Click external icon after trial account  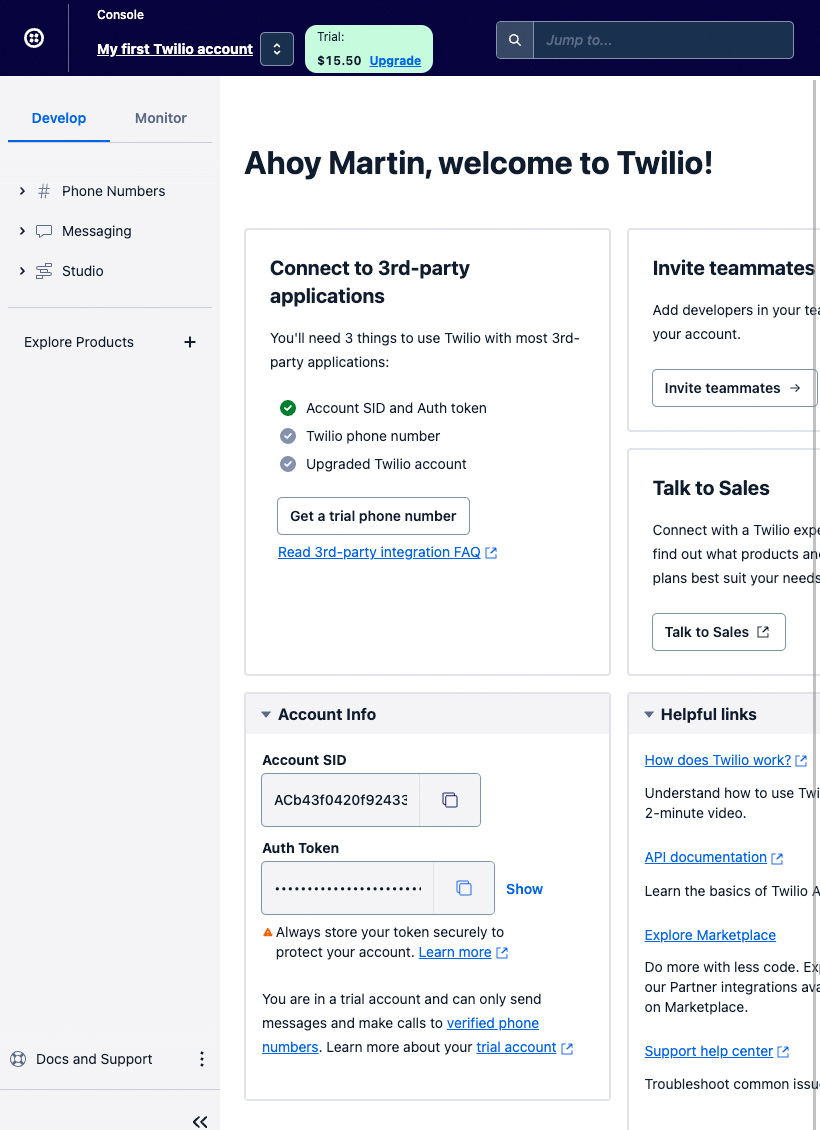[x=567, y=1049]
